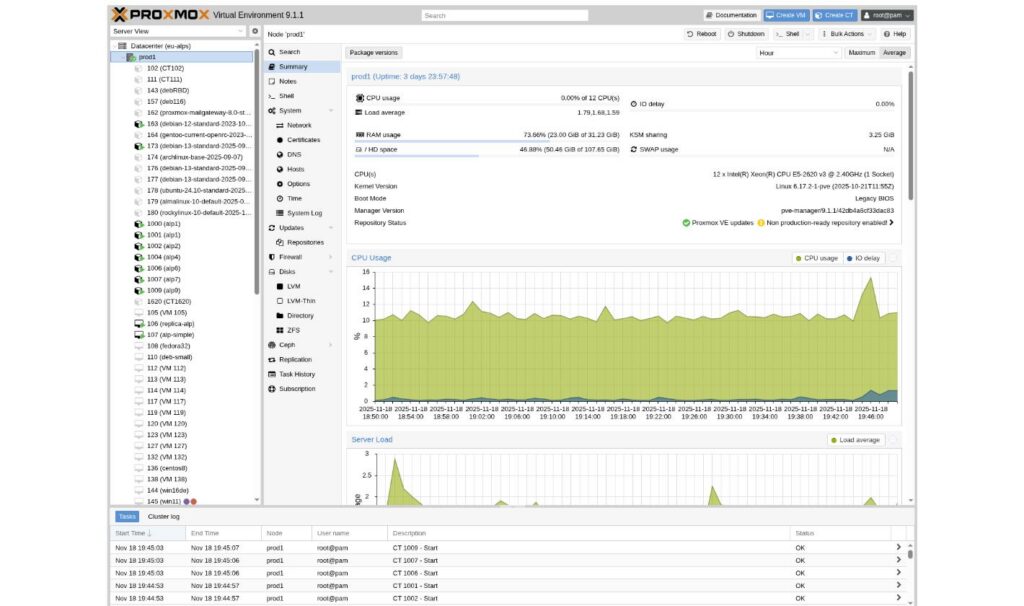Open LVM storage icon

[280, 286]
